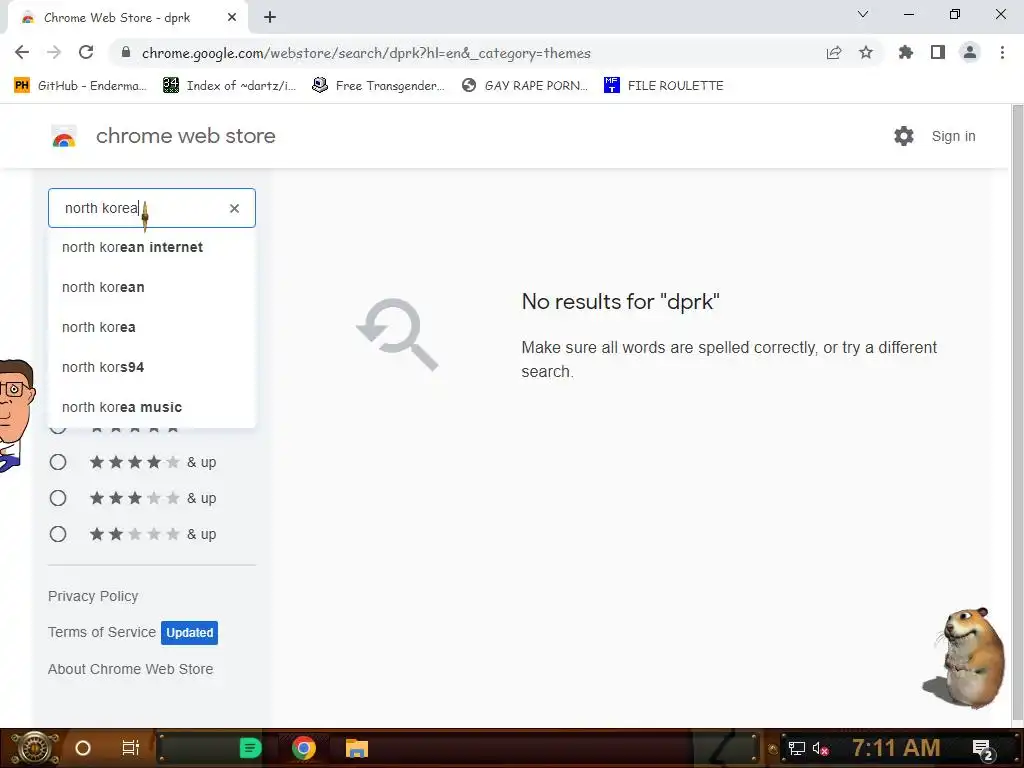
Task: Open Chrome's three-dot menu
Action: pyautogui.click(x=1002, y=53)
